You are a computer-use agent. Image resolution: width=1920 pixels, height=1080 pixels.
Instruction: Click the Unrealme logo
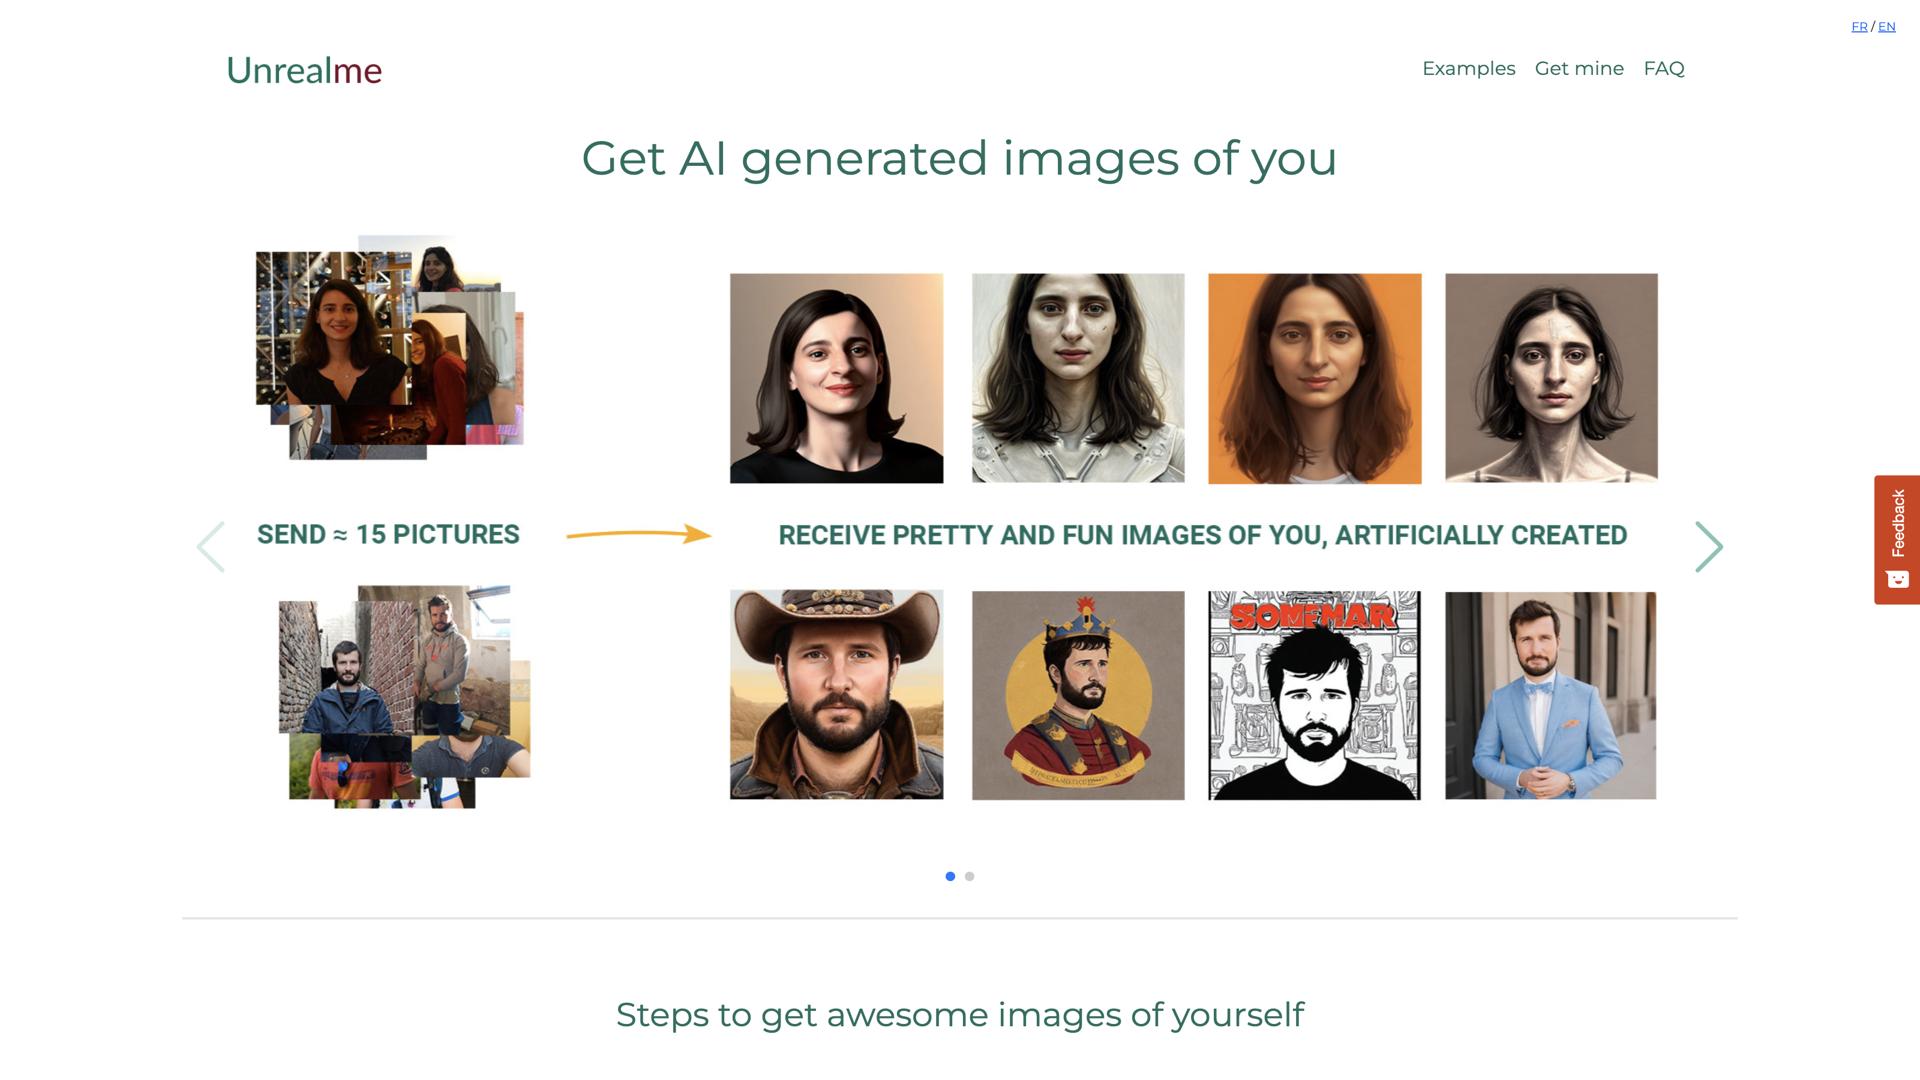(304, 70)
